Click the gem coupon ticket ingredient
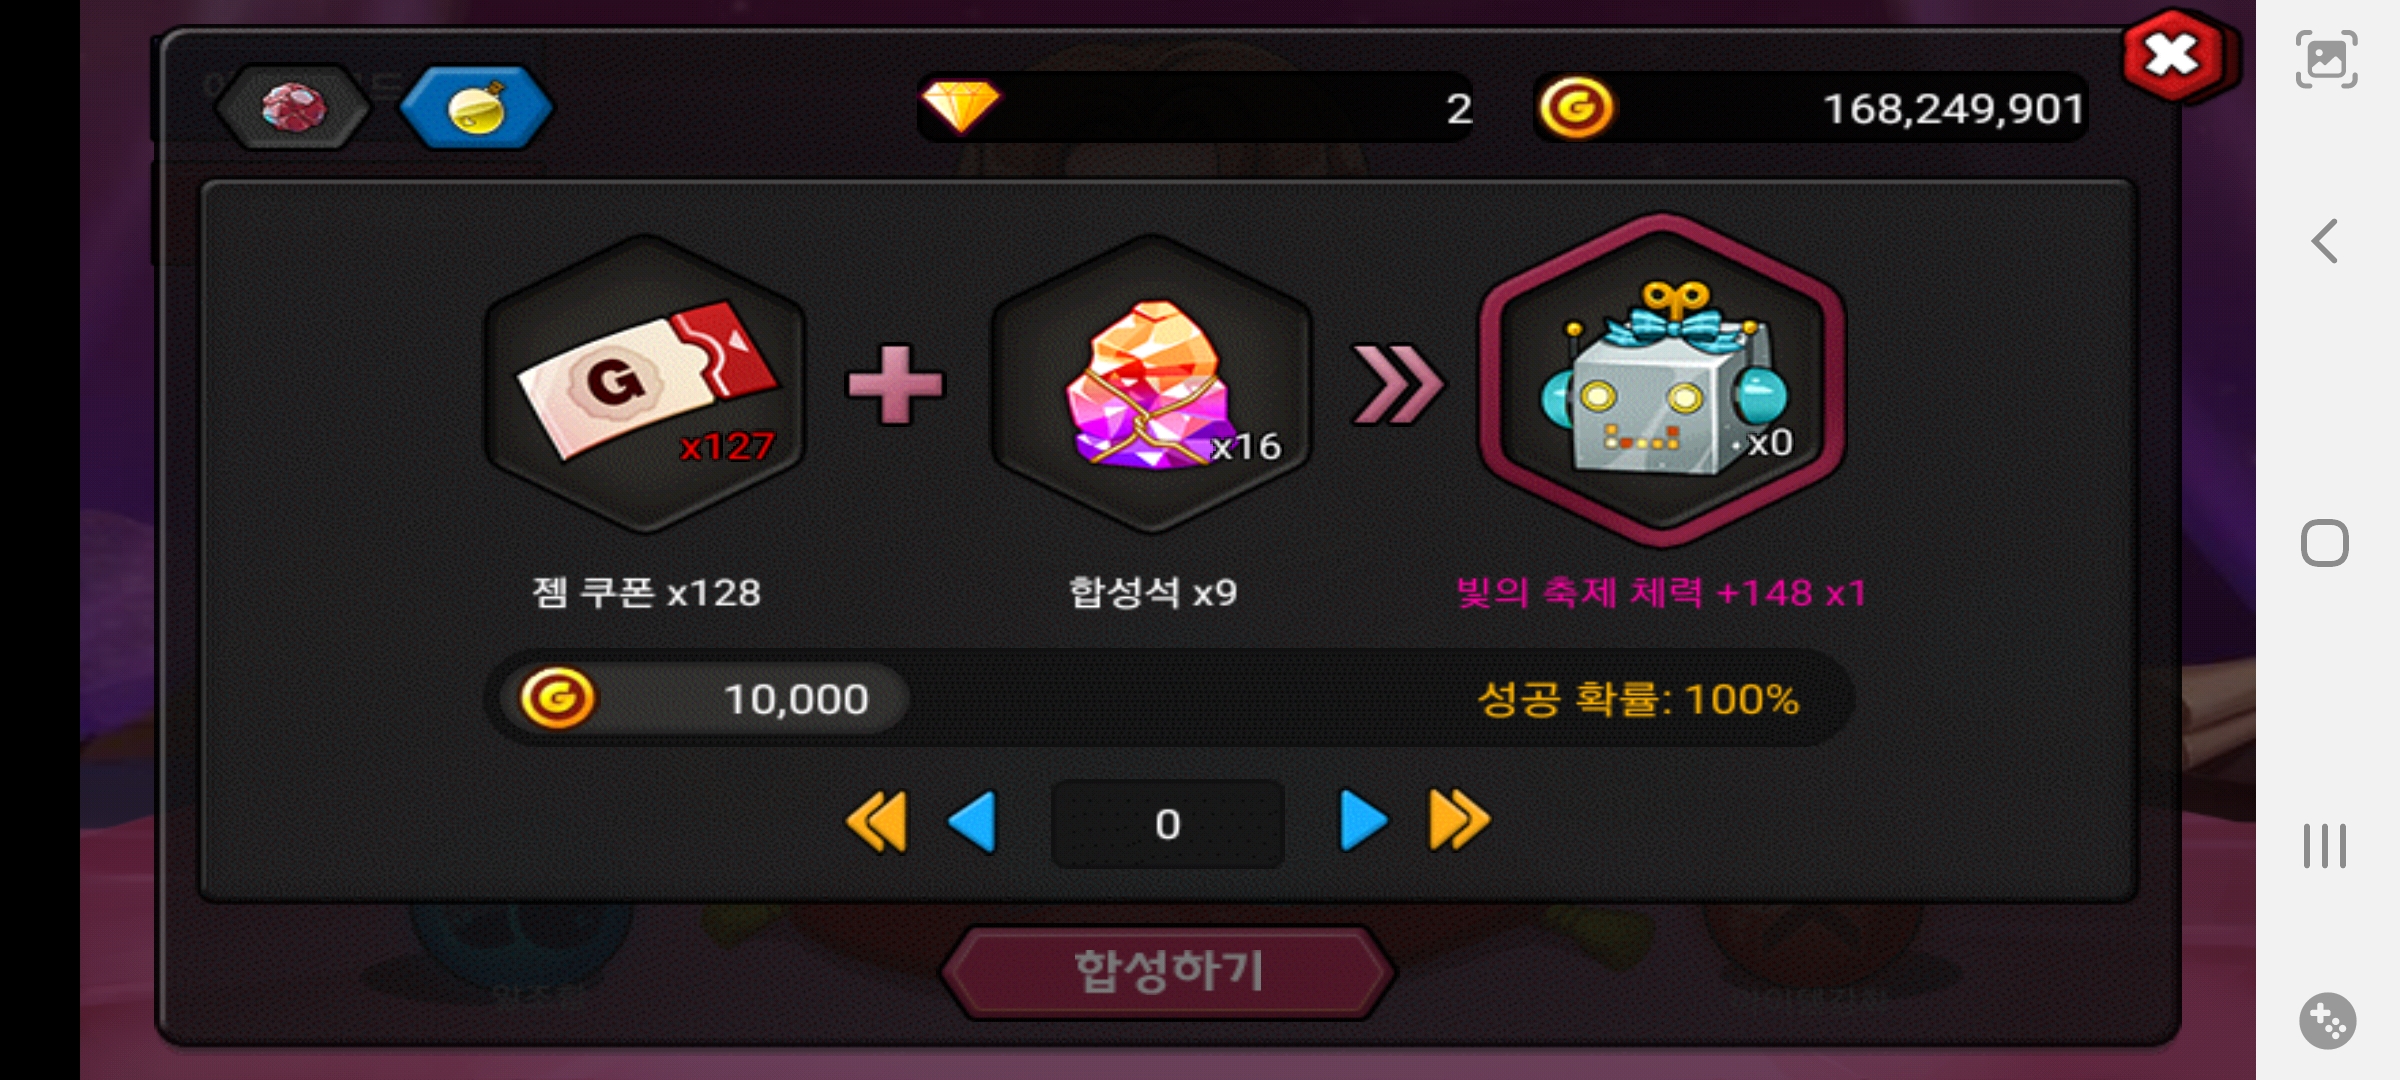The width and height of the screenshot is (2400, 1080). pos(645,384)
